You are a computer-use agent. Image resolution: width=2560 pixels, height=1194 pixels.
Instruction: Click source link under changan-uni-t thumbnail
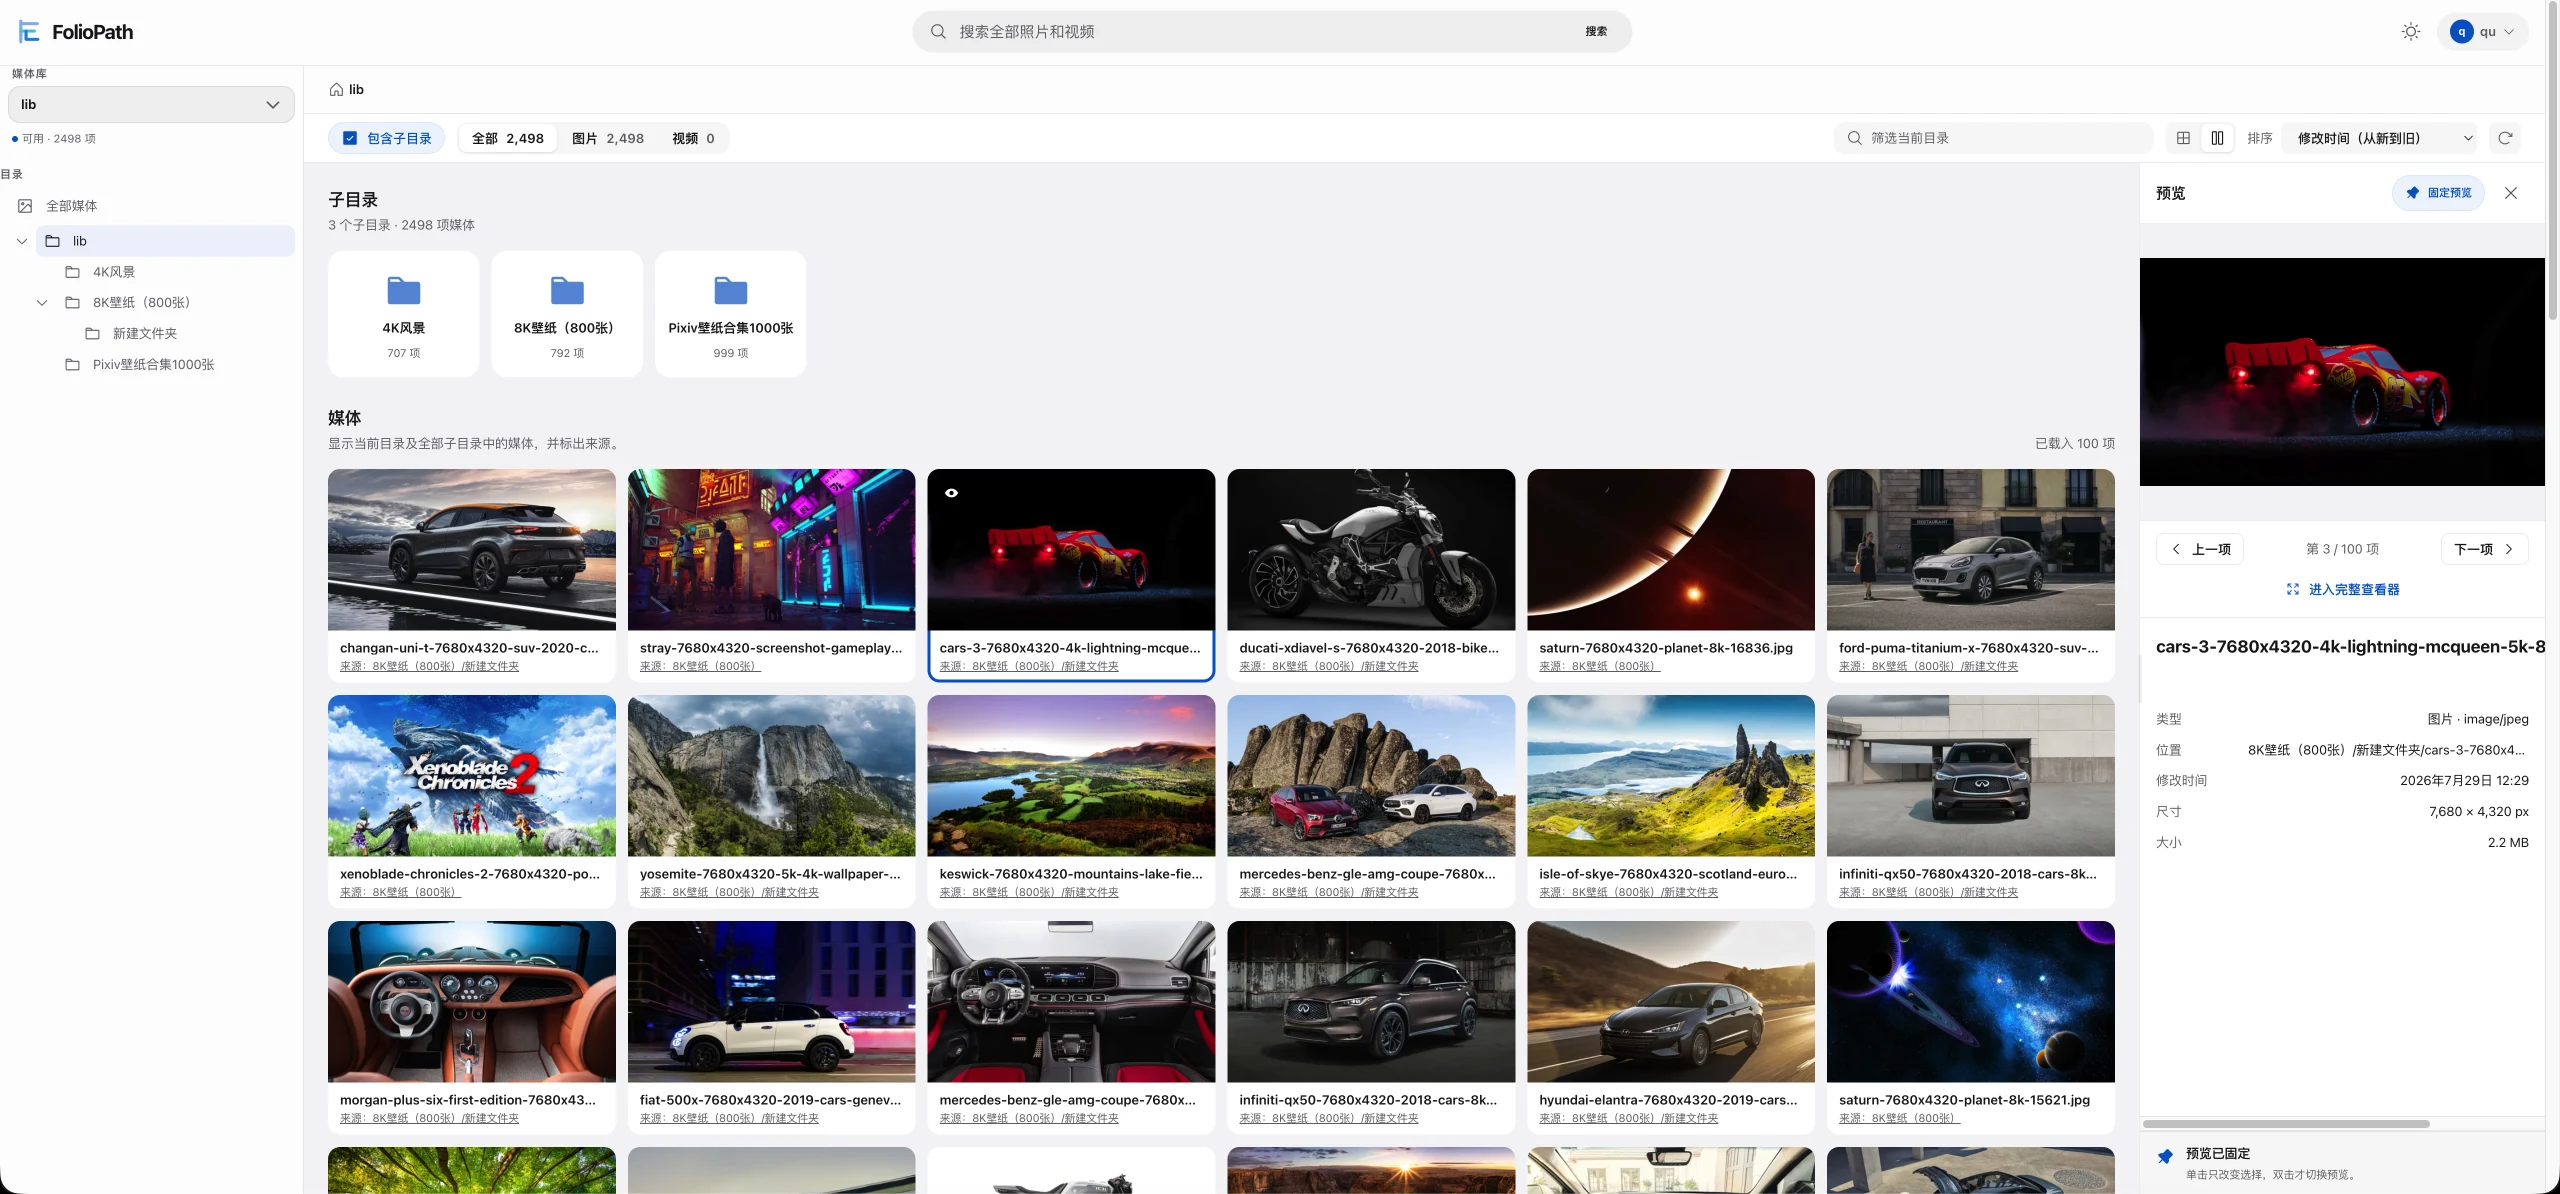coord(429,667)
